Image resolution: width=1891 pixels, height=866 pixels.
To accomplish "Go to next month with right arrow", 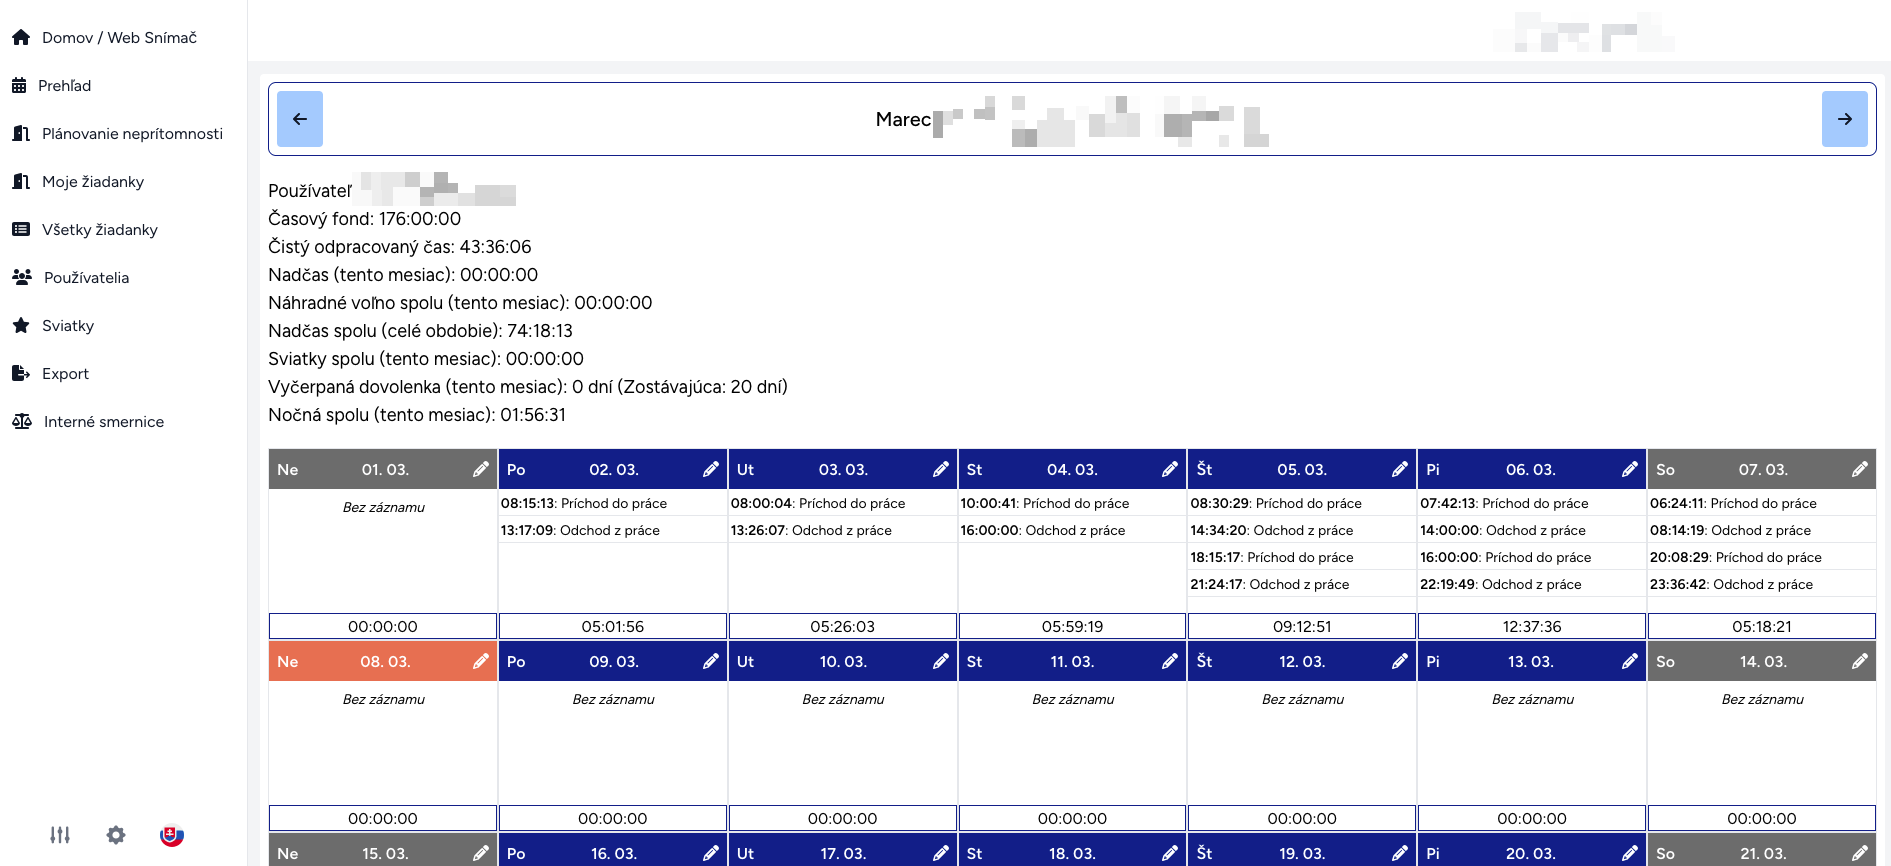I will (1845, 119).
